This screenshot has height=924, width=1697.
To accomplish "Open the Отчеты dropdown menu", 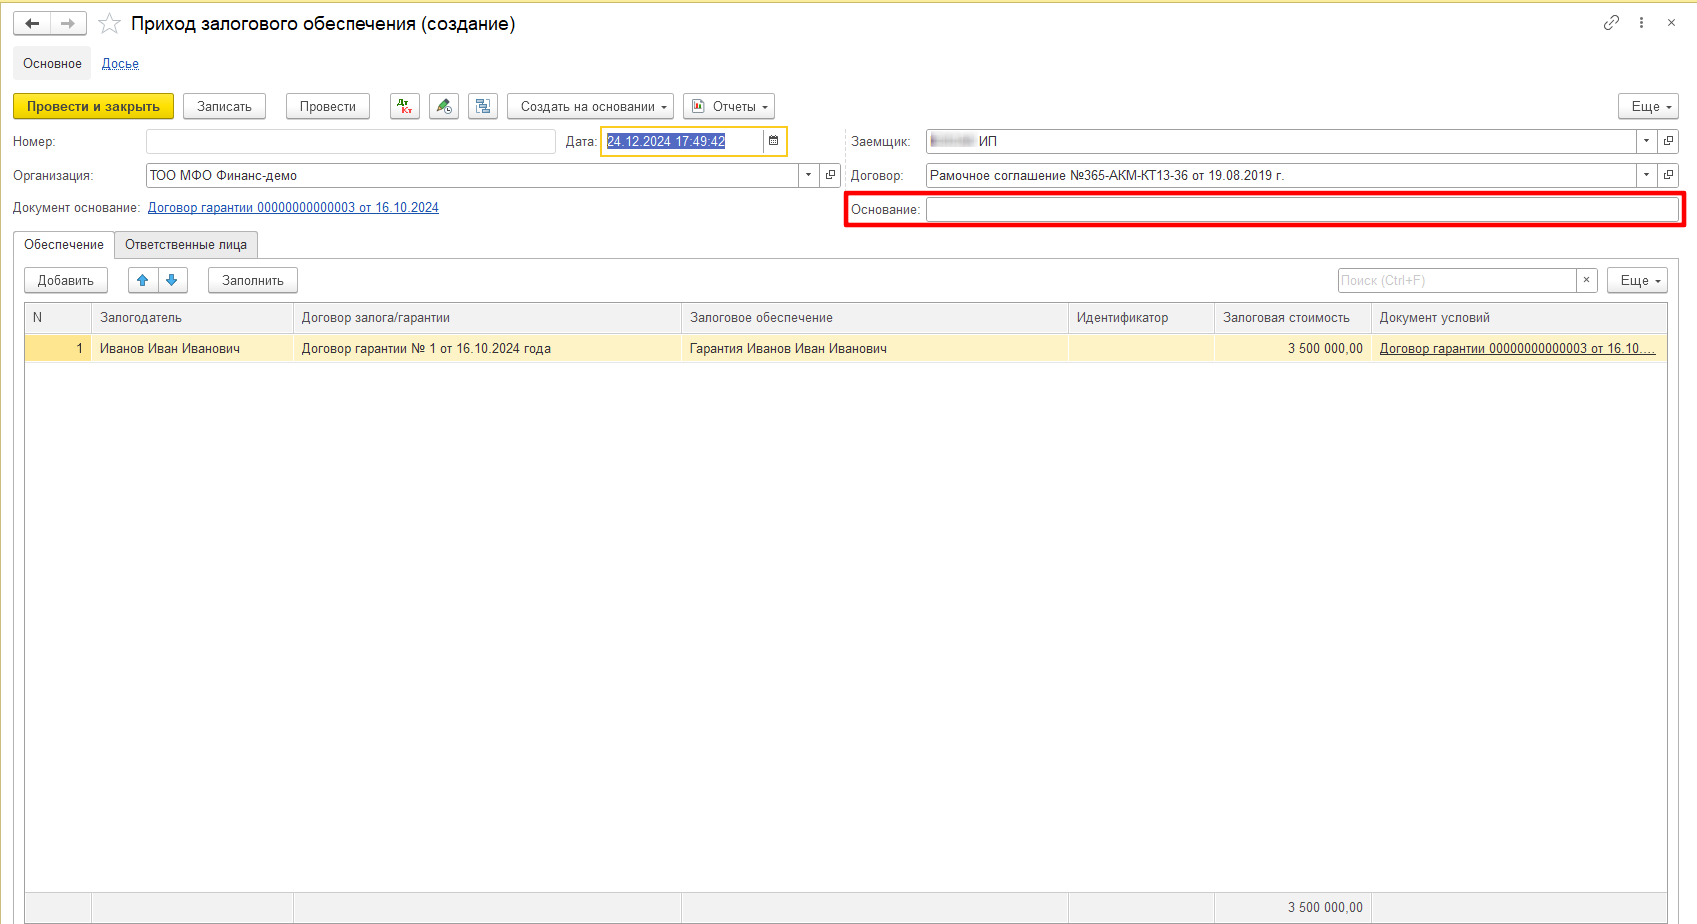I will tap(729, 106).
